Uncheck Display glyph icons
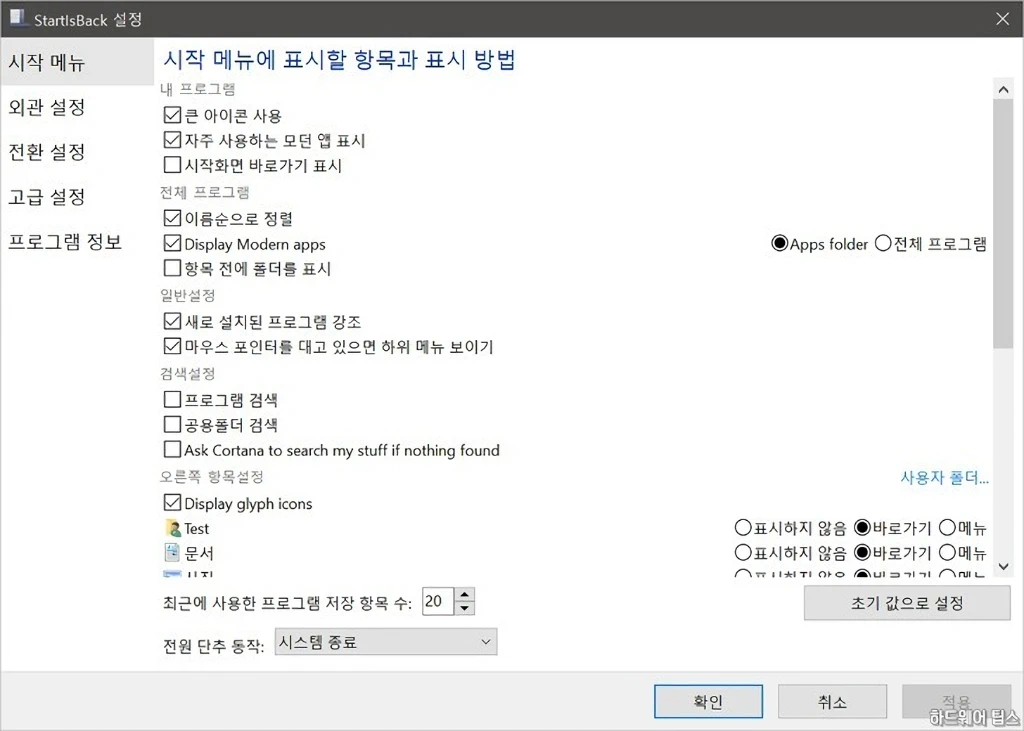1024x731 pixels. coord(172,503)
